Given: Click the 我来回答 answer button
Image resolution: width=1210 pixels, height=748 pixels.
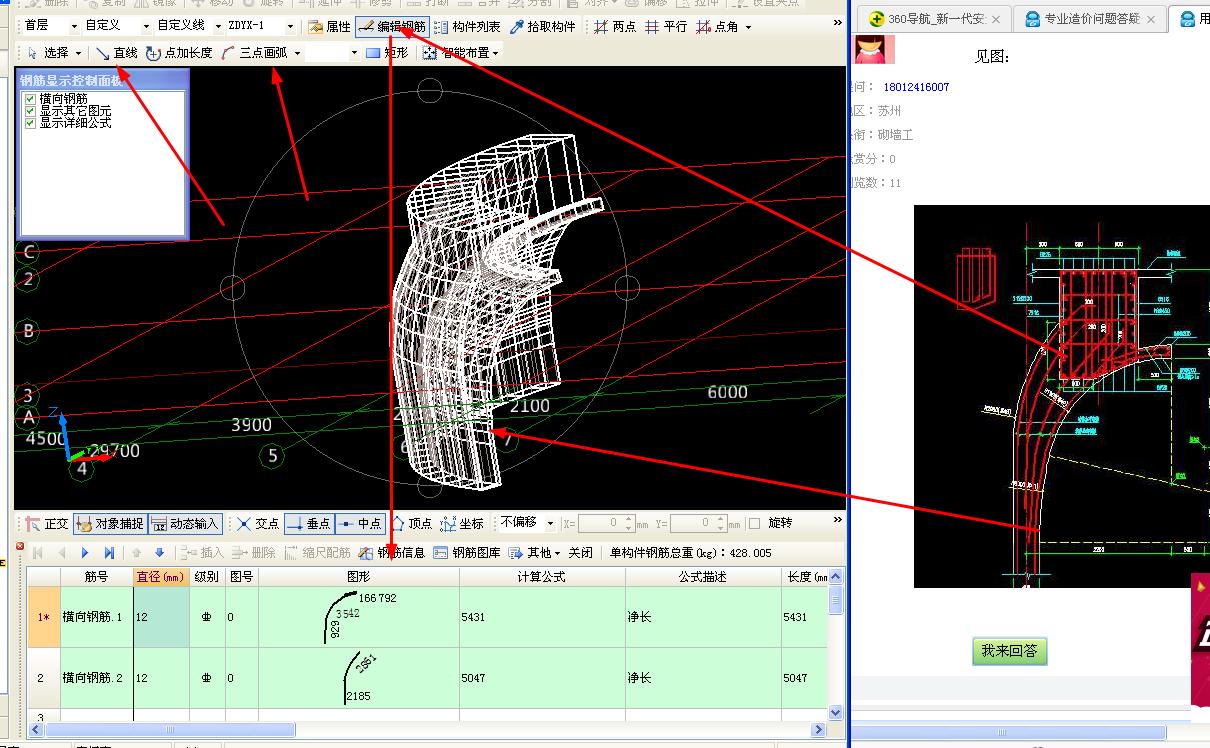Looking at the screenshot, I should [1009, 651].
